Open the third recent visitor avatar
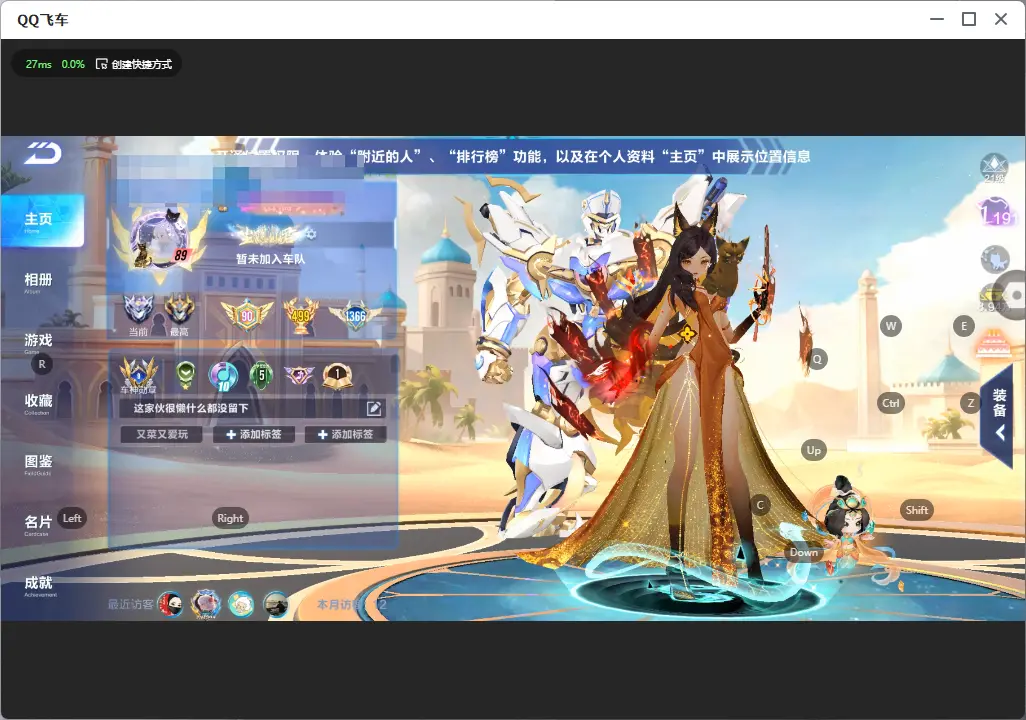Viewport: 1026px width, 720px height. (241, 604)
